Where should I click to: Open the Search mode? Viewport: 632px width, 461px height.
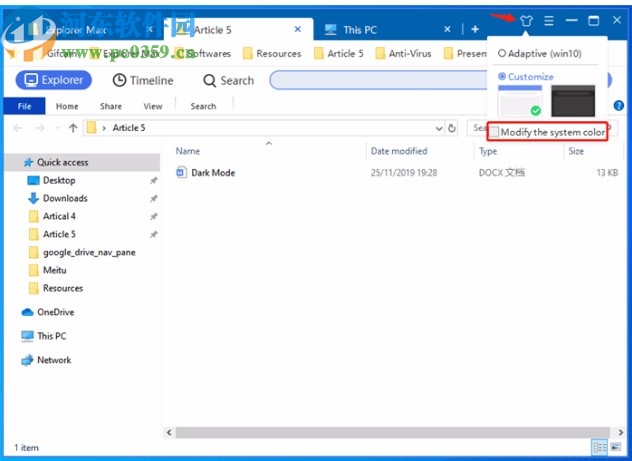229,81
